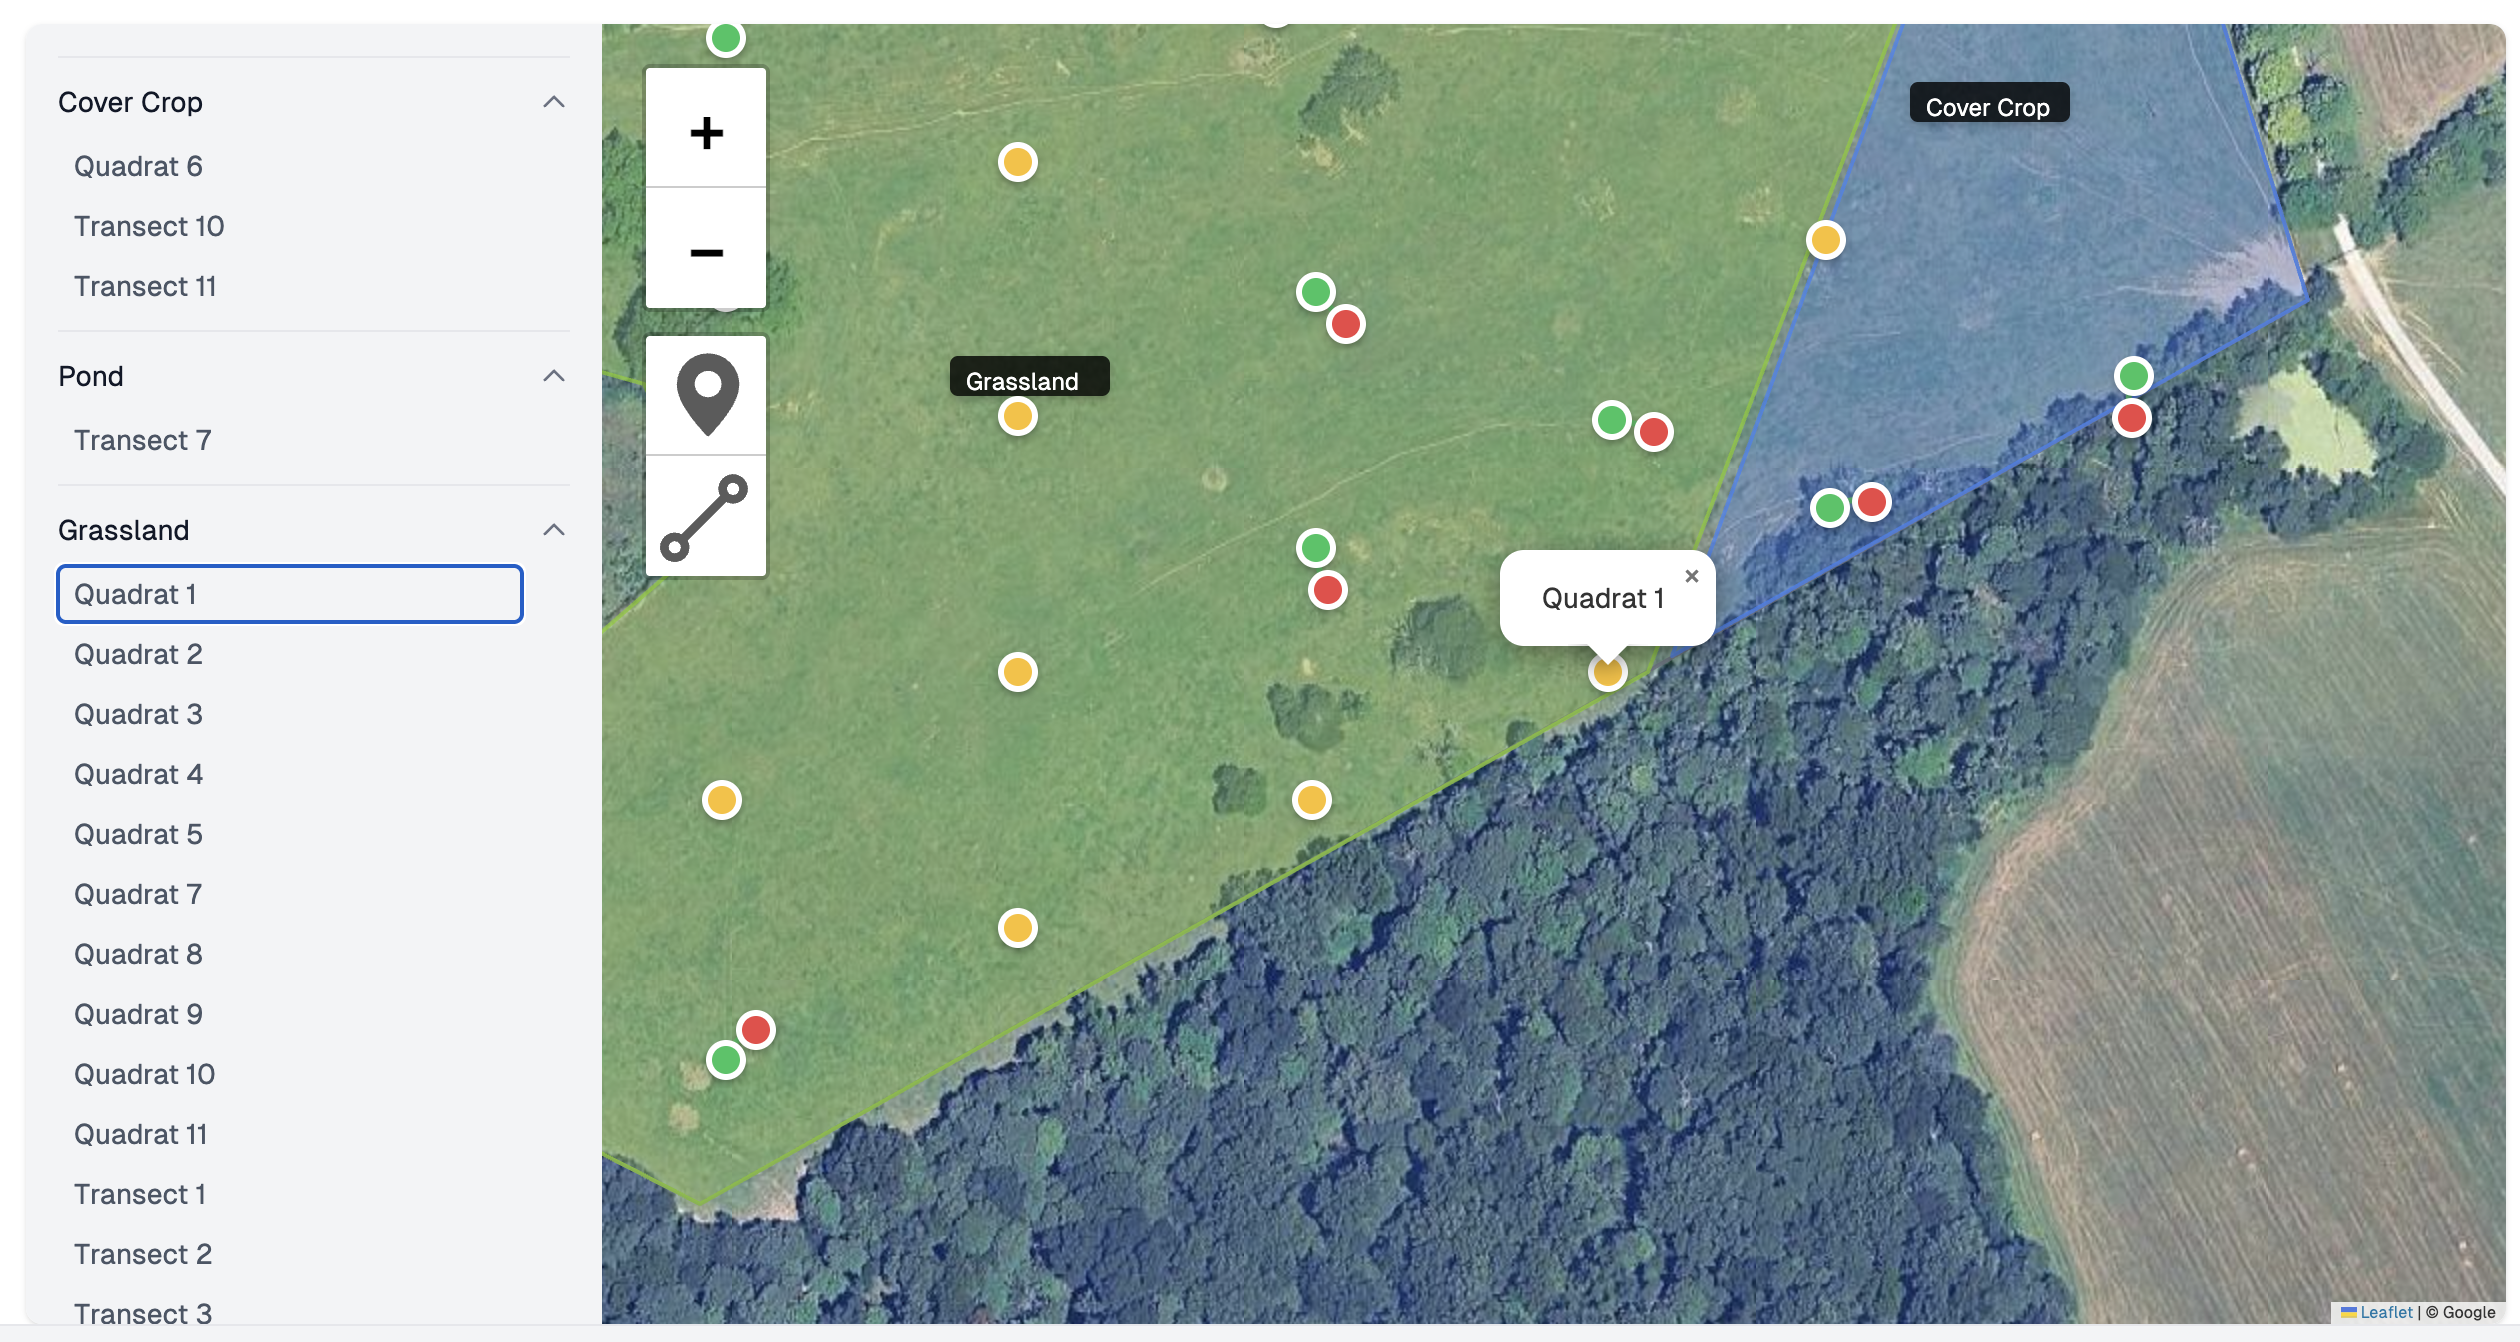Click yellow marker under Grassland label
The width and height of the screenshot is (2520, 1342).
1017,416
